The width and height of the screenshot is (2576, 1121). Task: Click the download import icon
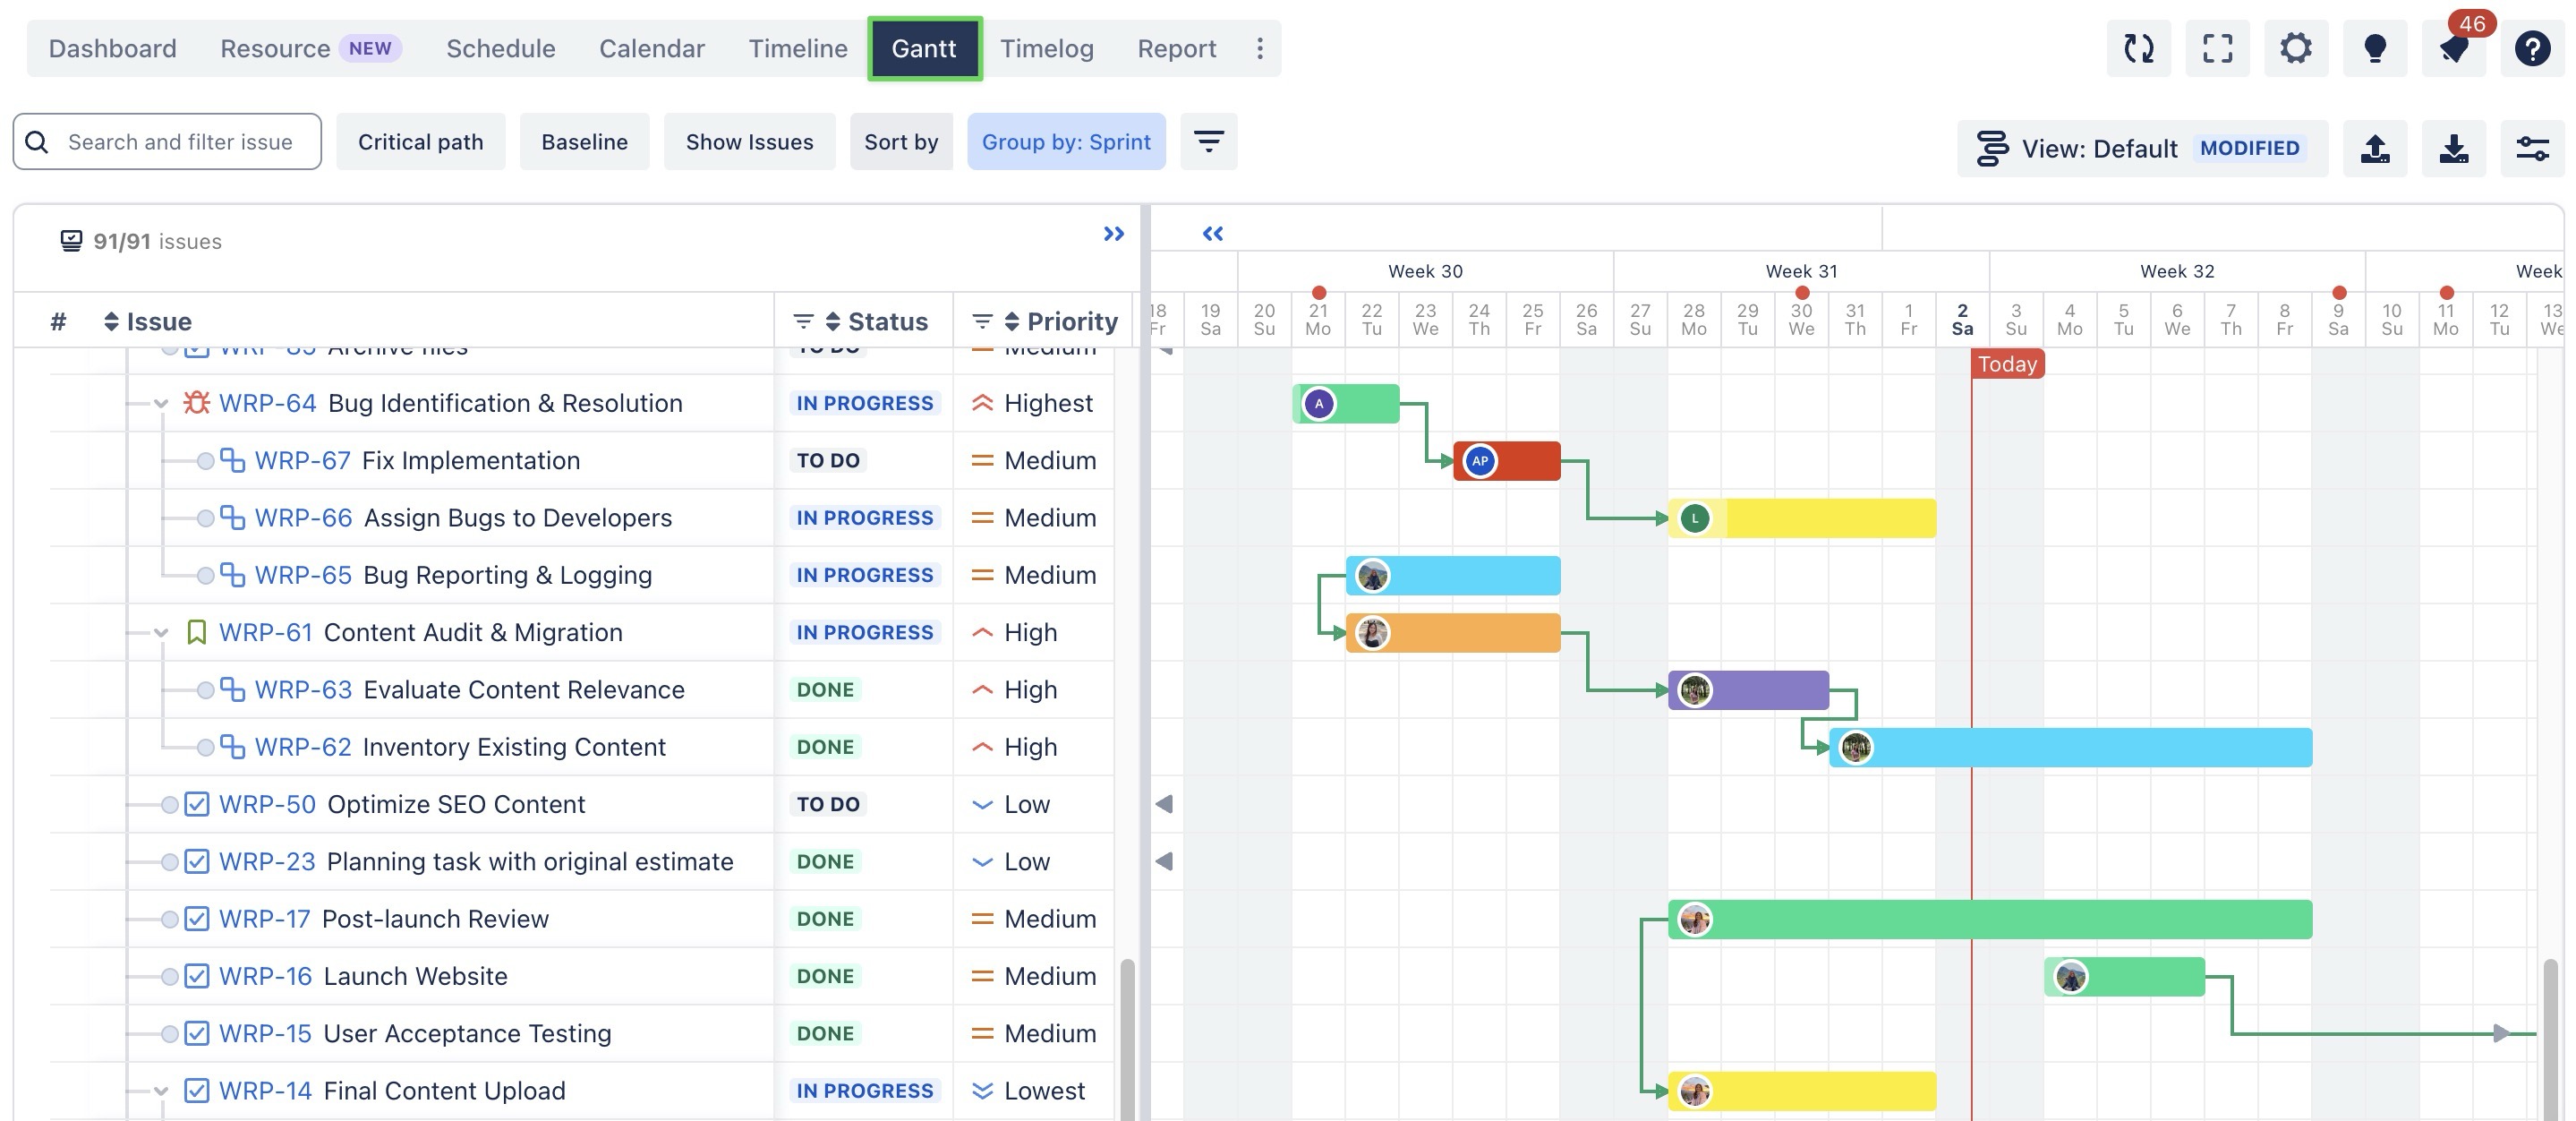pyautogui.click(x=2453, y=149)
